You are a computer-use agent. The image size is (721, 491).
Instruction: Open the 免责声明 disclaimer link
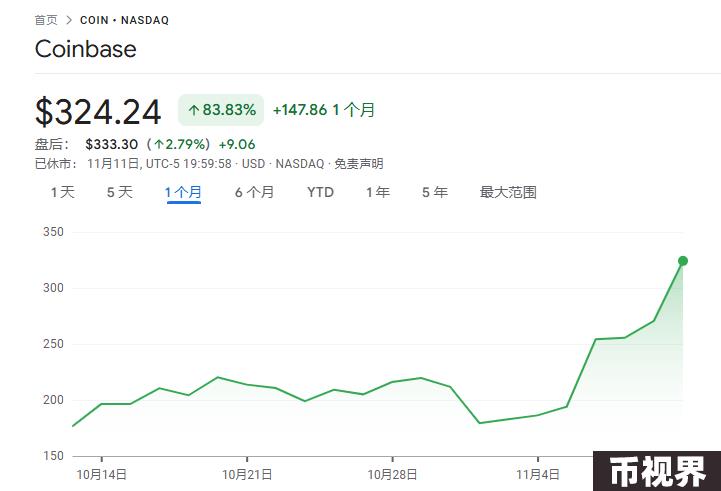(x=359, y=164)
